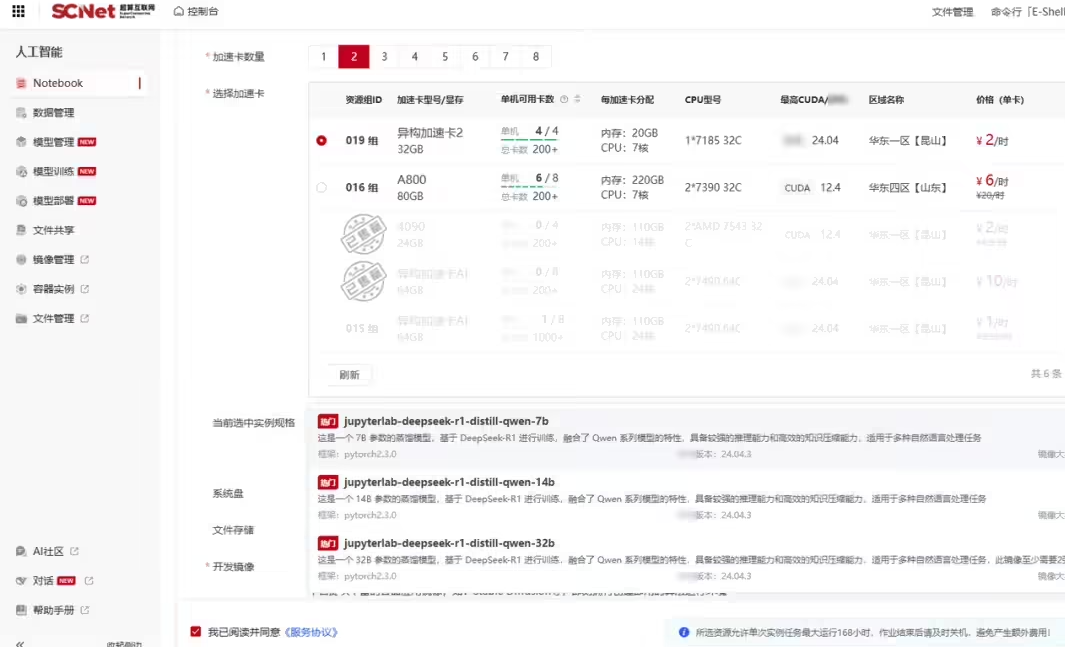The width and height of the screenshot is (1065, 647).
Task: Click 系统盘 label
Action: pyautogui.click(x=228, y=494)
